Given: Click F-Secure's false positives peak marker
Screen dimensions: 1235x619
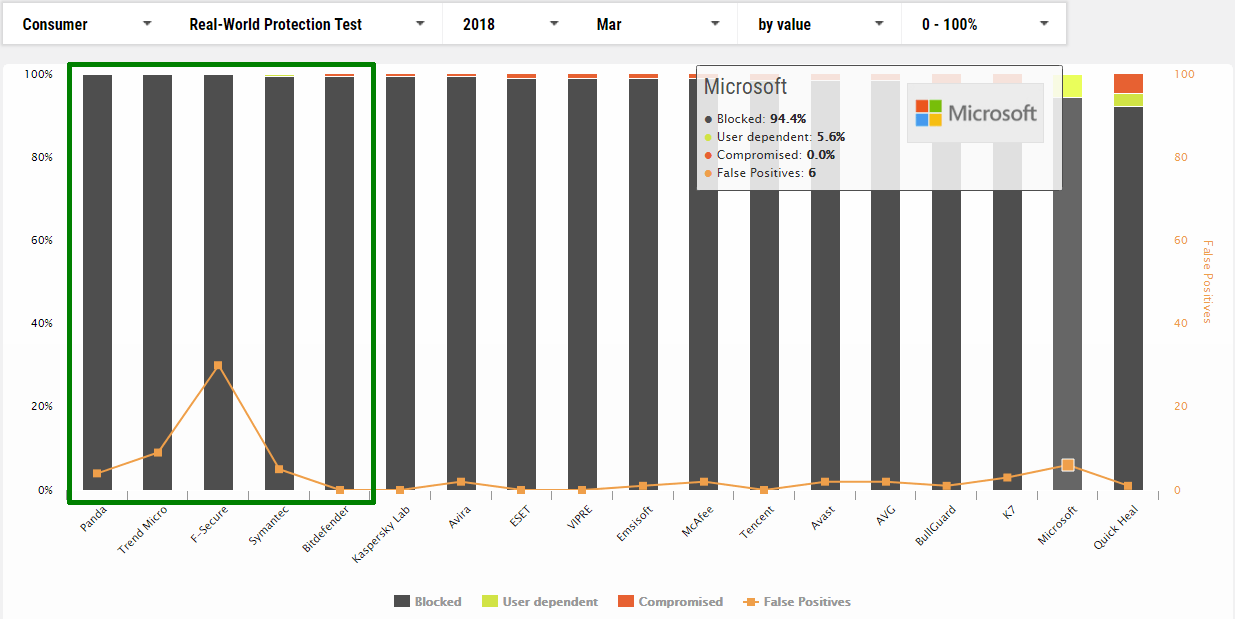Looking at the screenshot, I should pos(218,366).
